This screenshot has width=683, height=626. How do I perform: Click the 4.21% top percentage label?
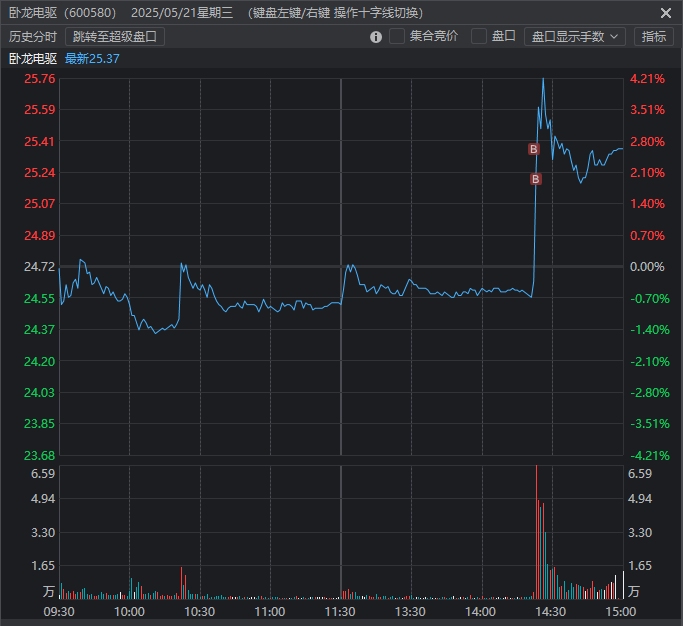648,78
